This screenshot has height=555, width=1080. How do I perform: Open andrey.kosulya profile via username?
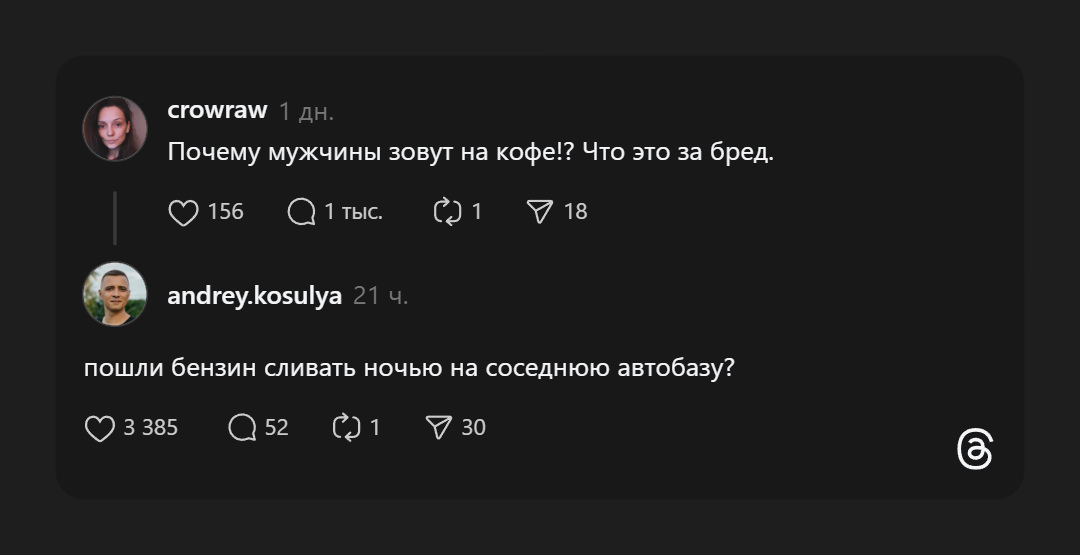click(254, 296)
